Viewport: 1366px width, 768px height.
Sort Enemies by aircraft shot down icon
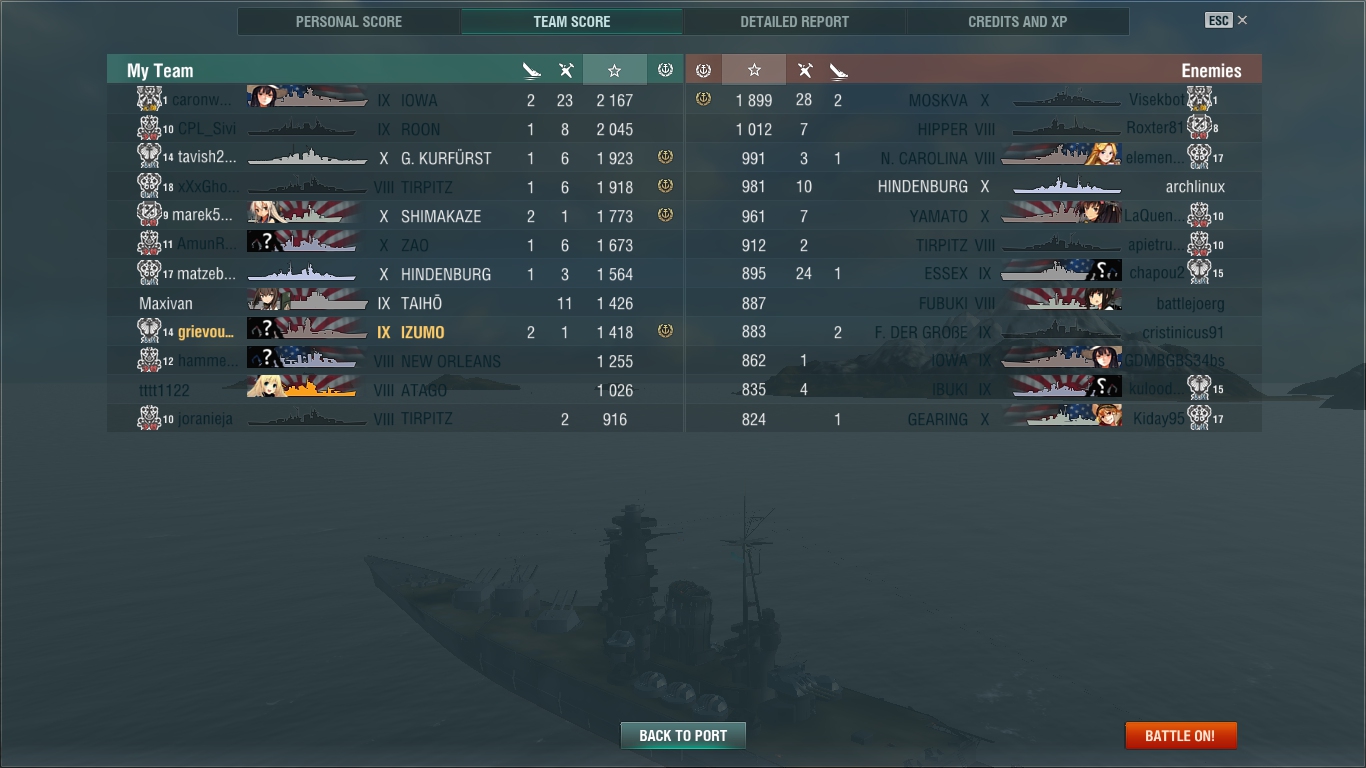click(804, 70)
